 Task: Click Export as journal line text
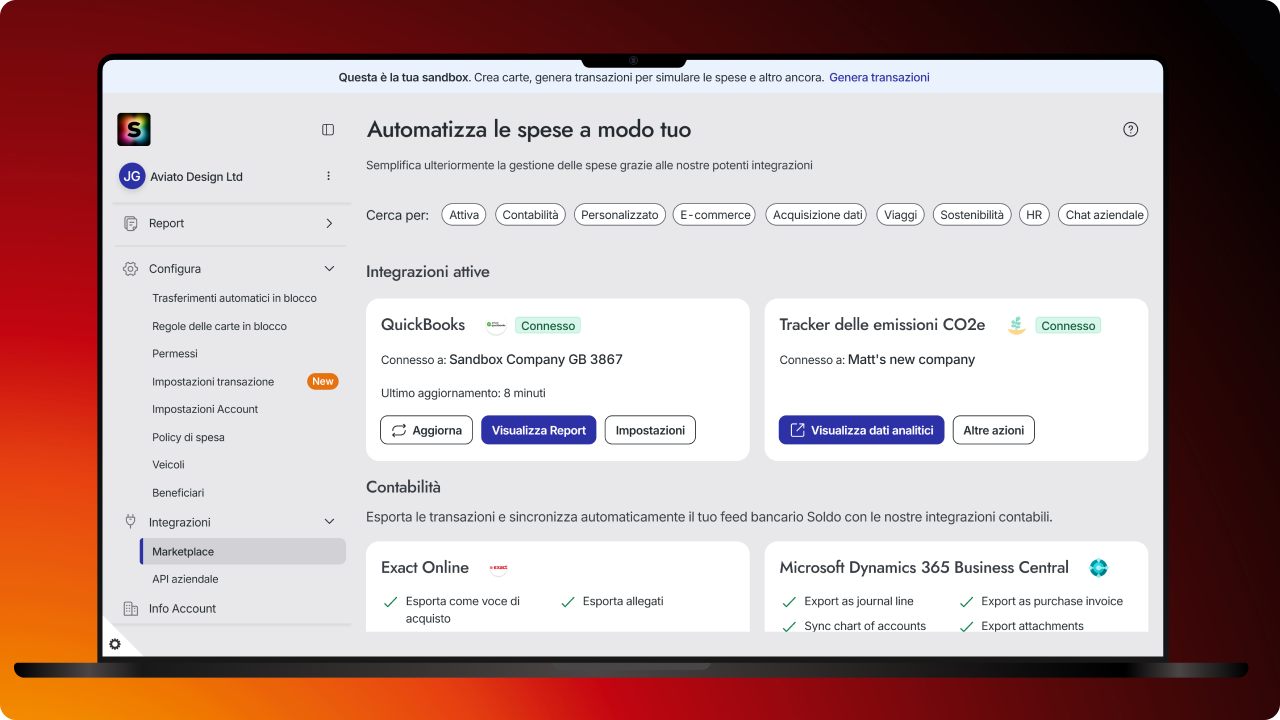[859, 601]
